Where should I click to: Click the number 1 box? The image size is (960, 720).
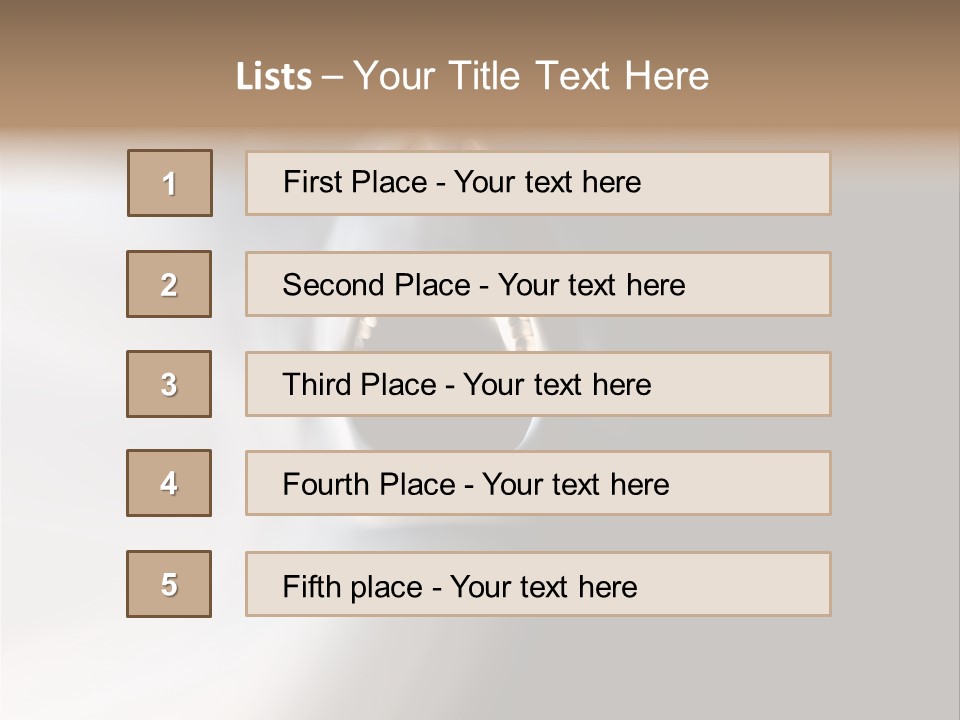point(170,183)
